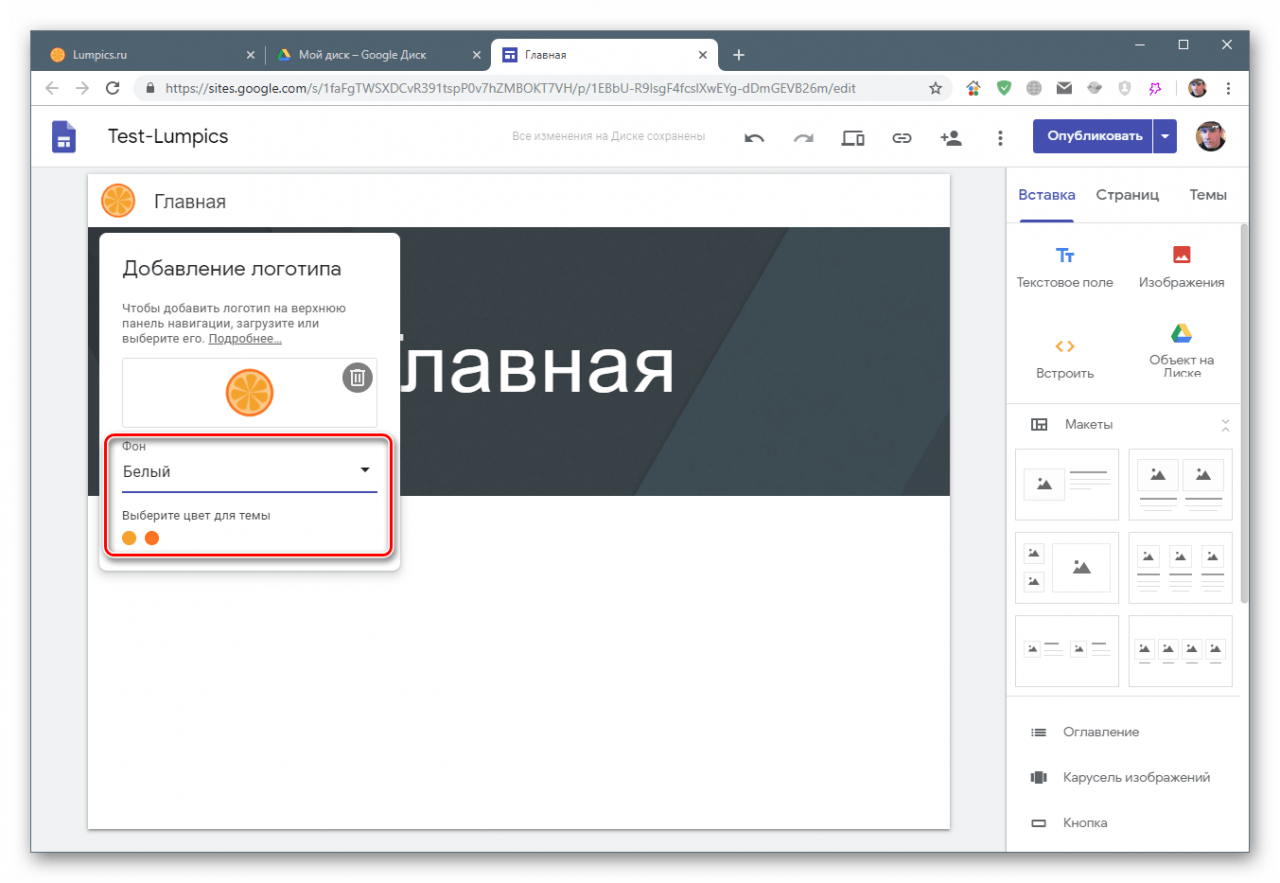Image resolution: width=1280 pixels, height=883 pixels.
Task: Redo the last change
Action: click(803, 138)
